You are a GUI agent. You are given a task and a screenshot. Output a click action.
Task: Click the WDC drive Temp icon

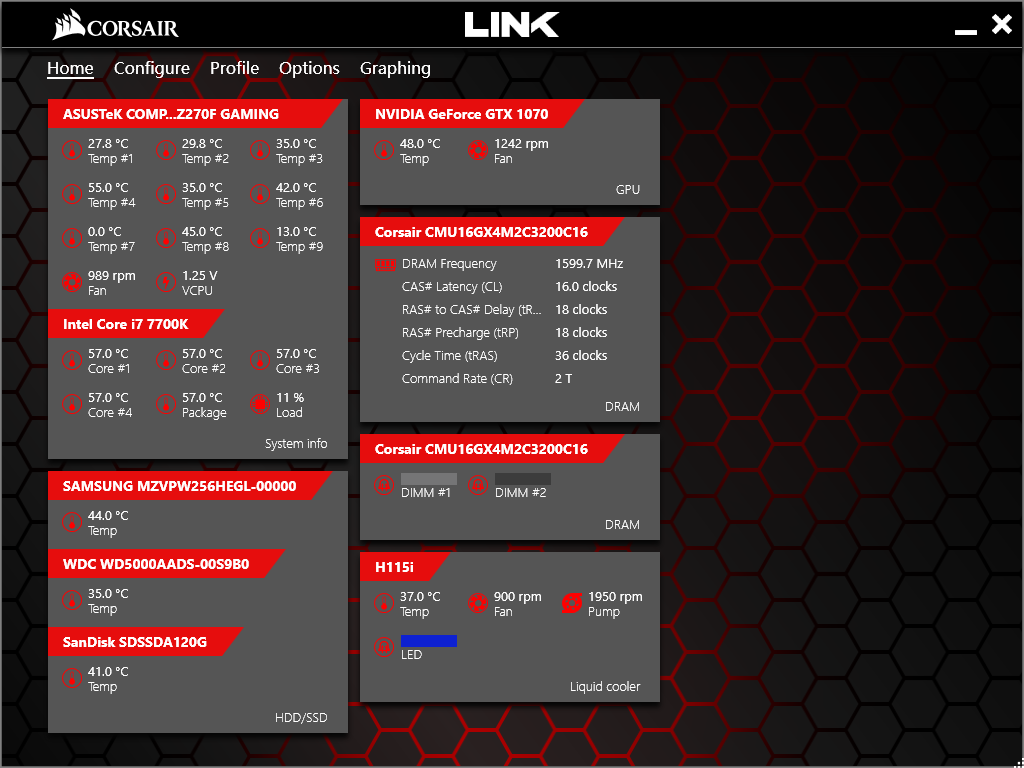pyautogui.click(x=71, y=600)
